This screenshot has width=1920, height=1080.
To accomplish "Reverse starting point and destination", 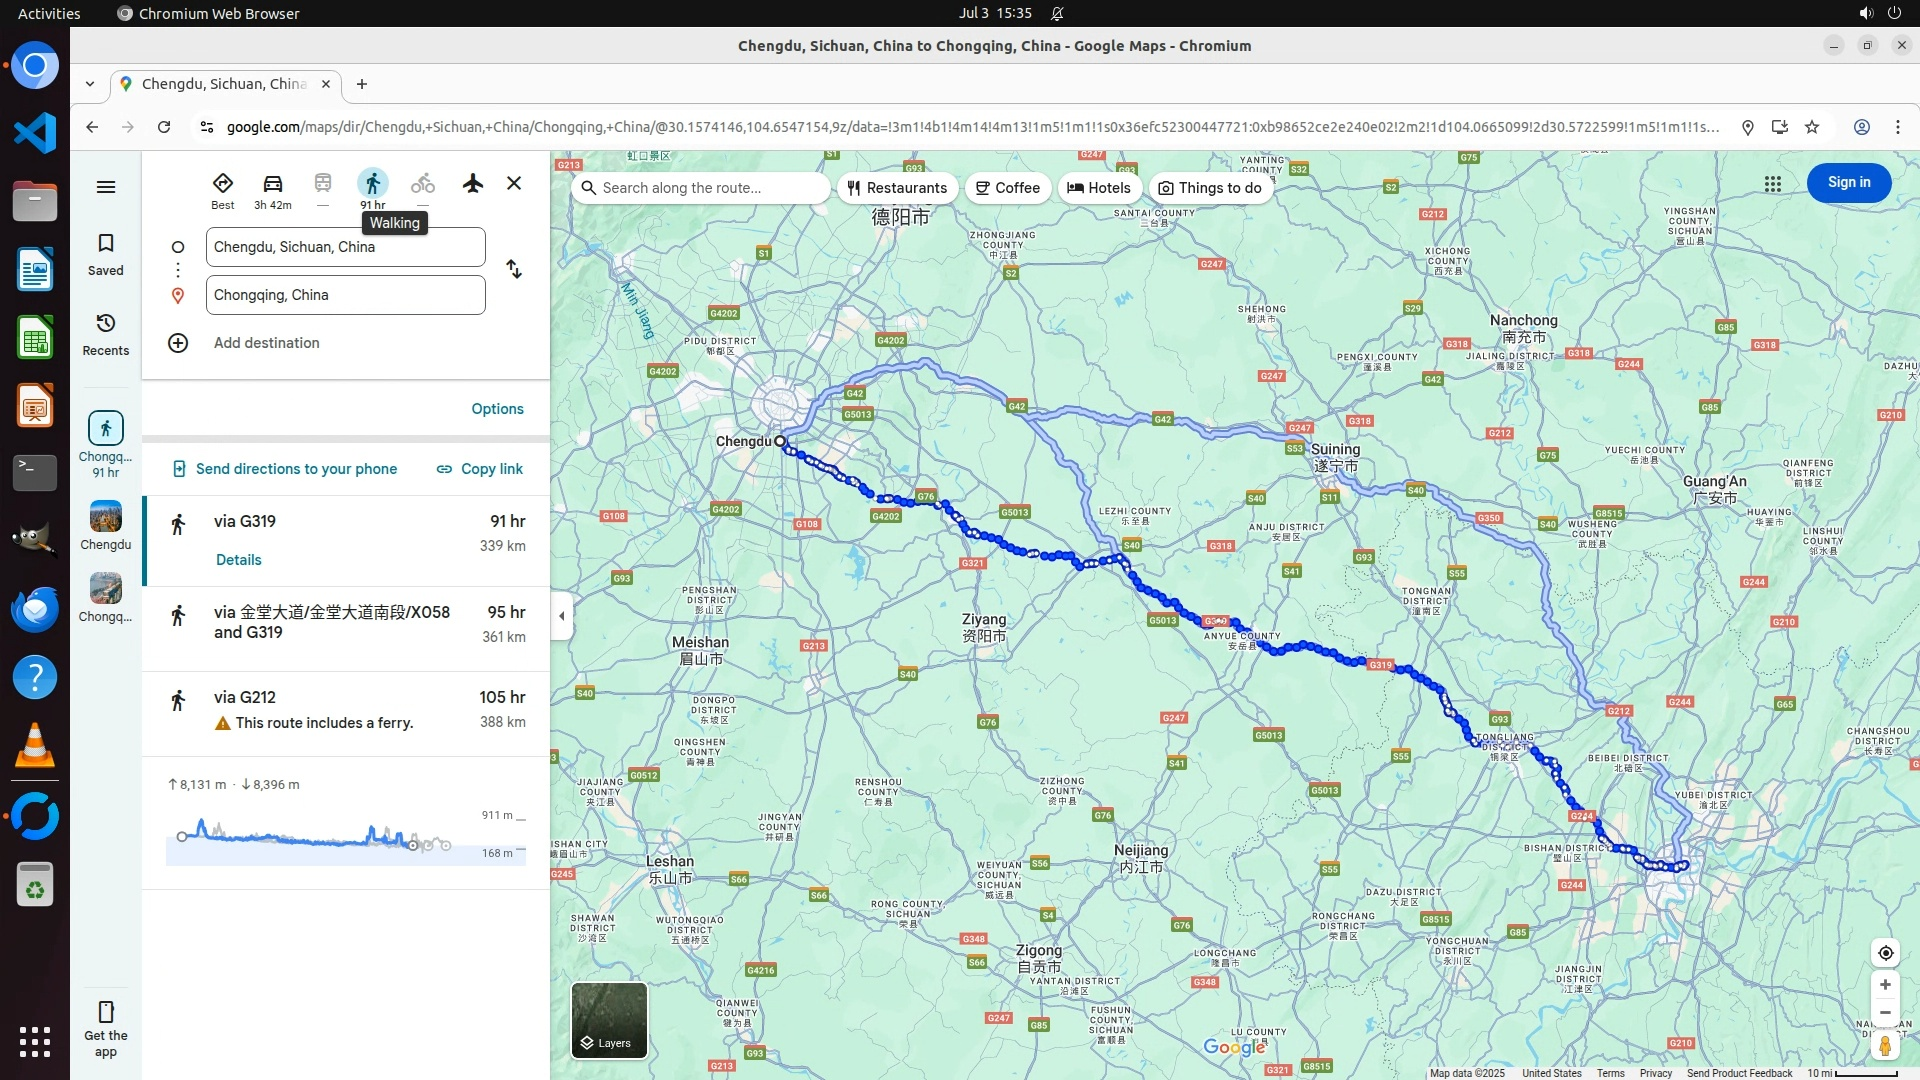I will tap(514, 270).
